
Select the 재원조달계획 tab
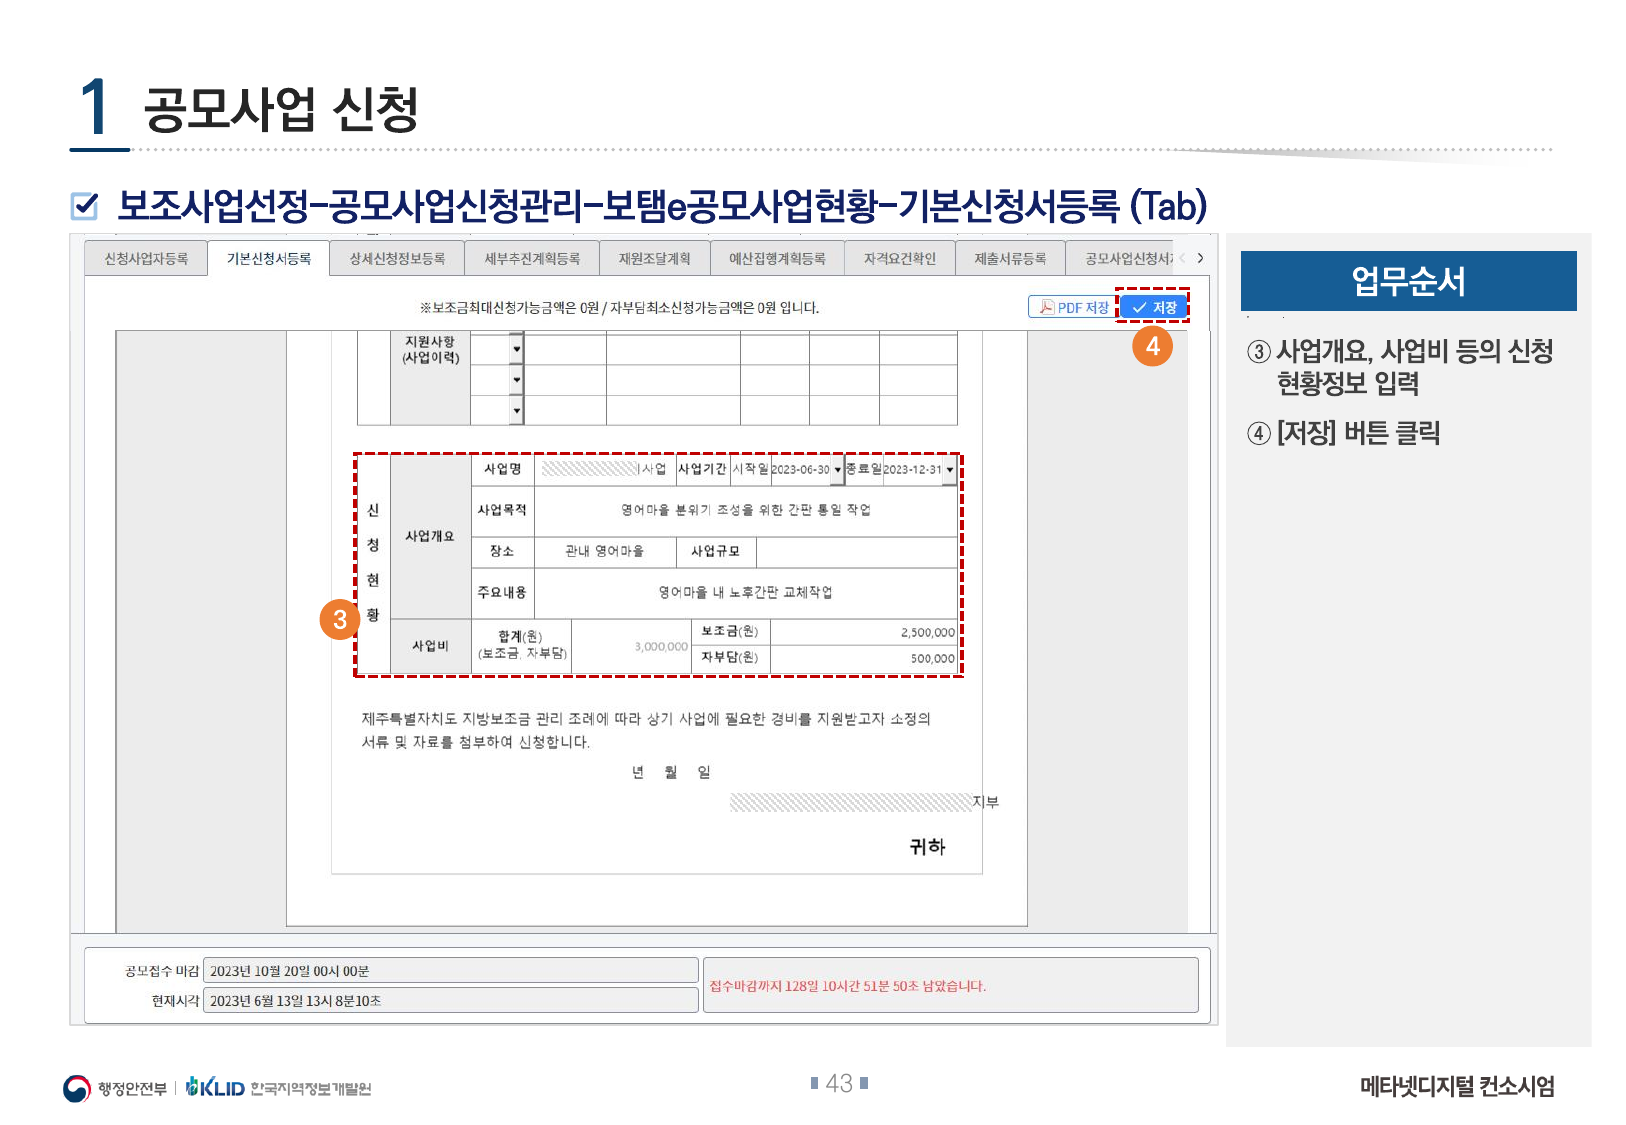click(654, 258)
